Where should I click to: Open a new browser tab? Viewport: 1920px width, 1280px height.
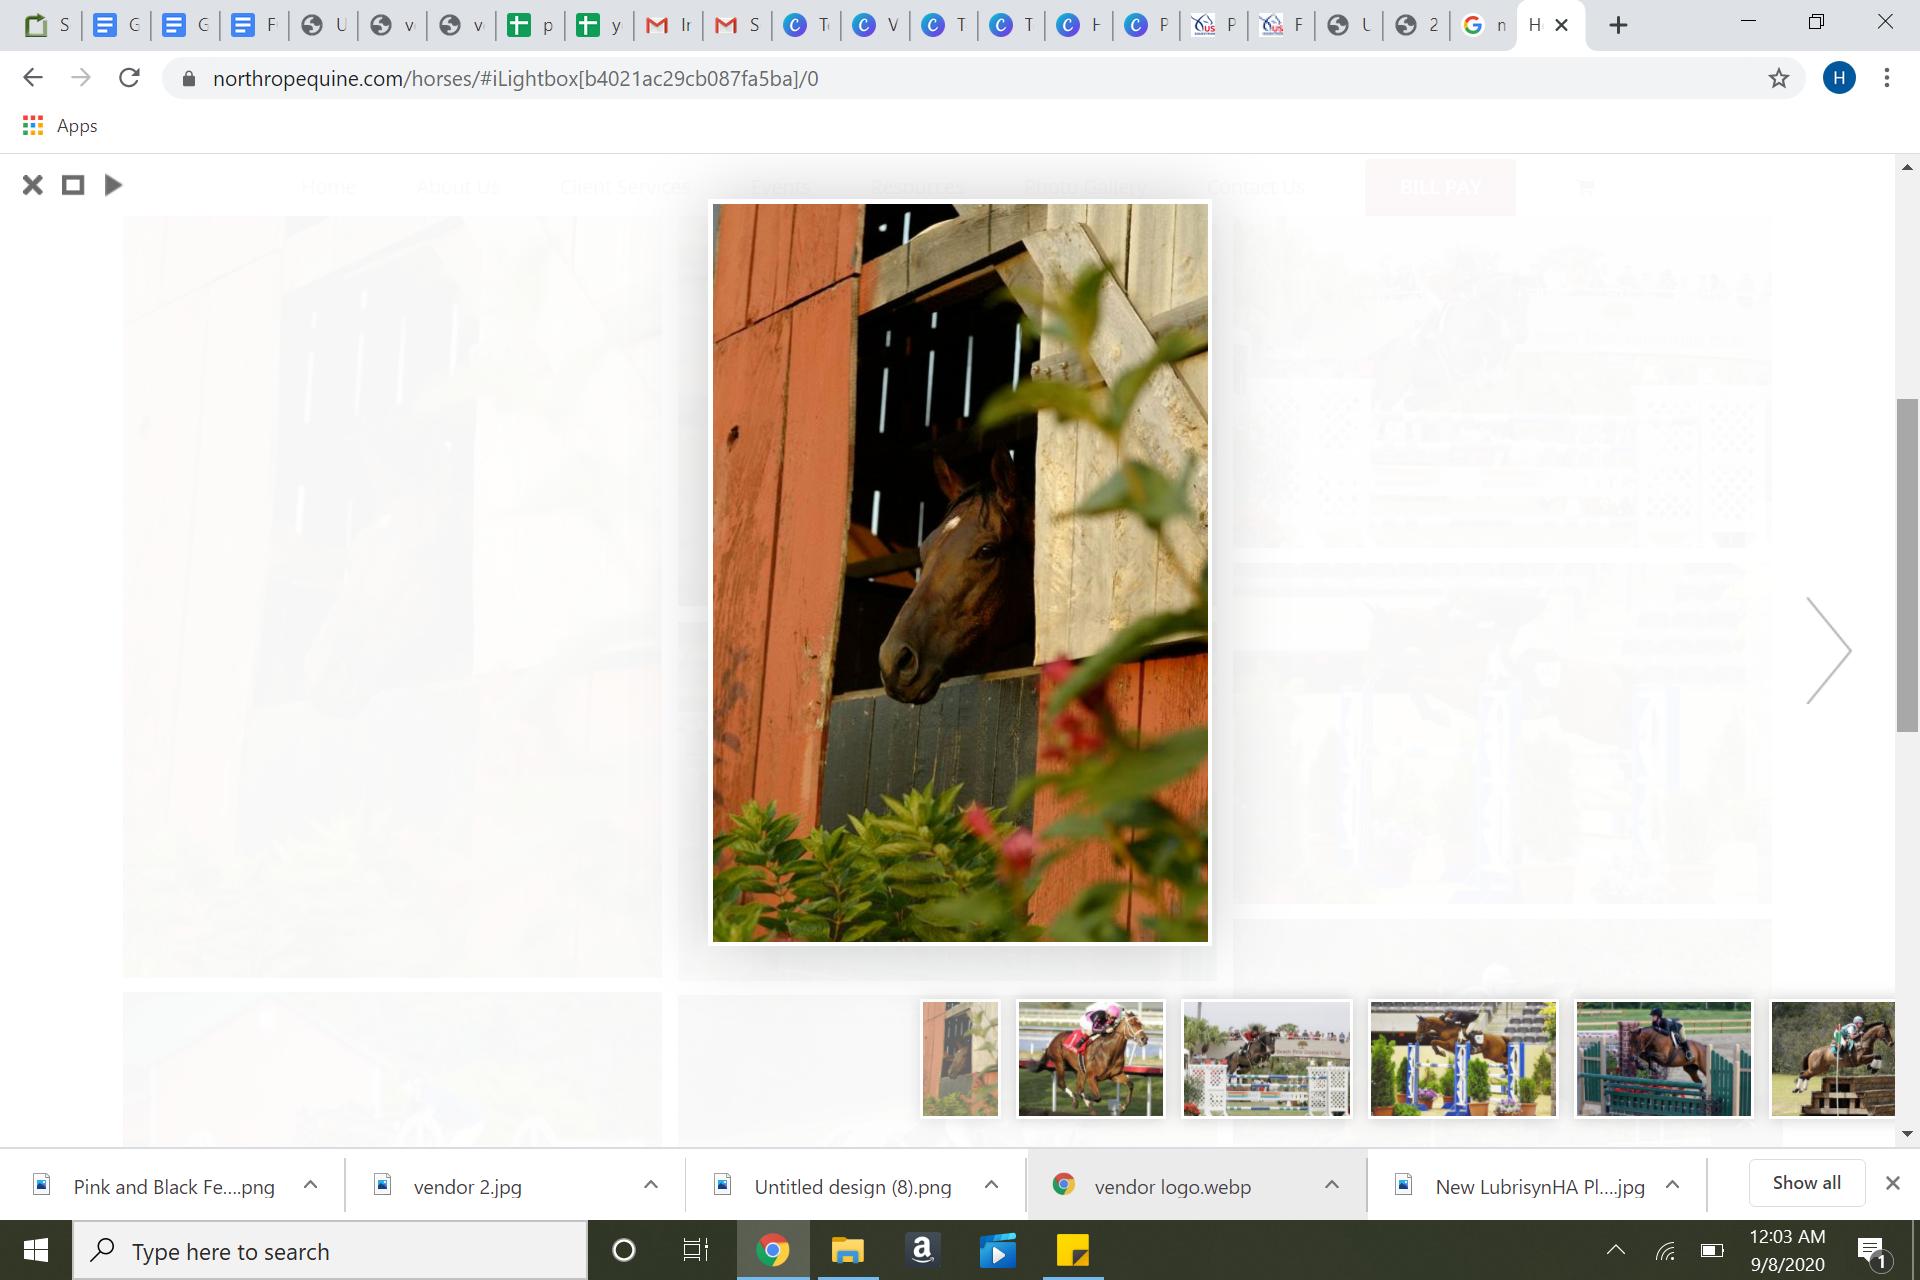pos(1618,25)
